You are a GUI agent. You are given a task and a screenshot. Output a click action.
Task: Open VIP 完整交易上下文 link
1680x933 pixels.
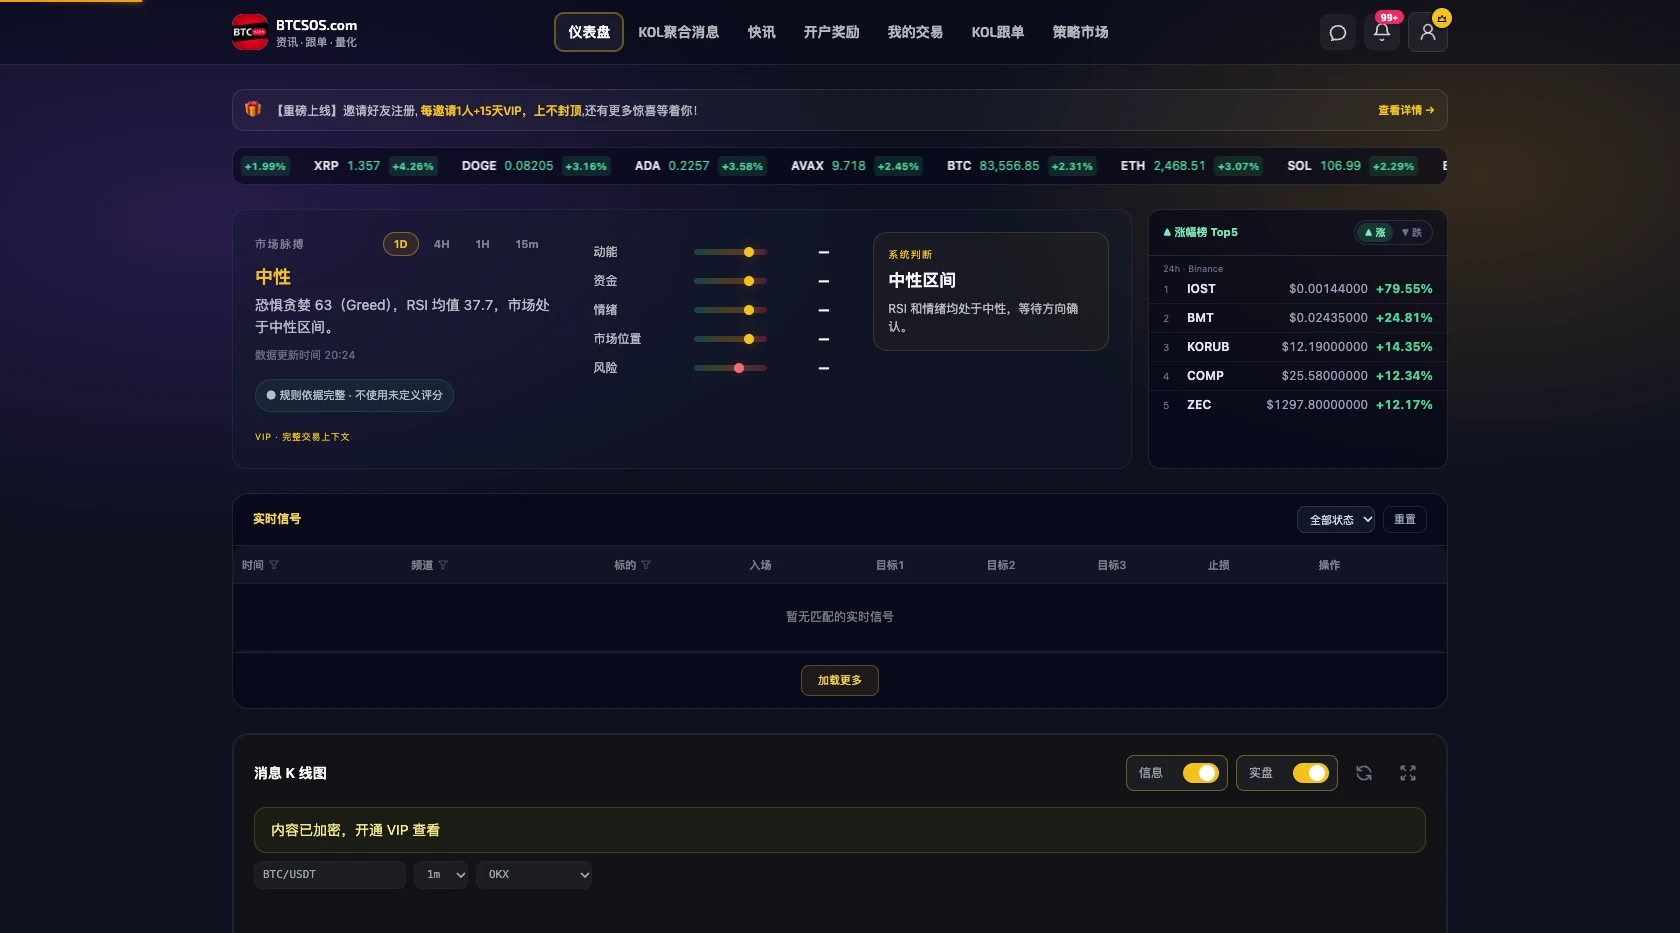(302, 437)
